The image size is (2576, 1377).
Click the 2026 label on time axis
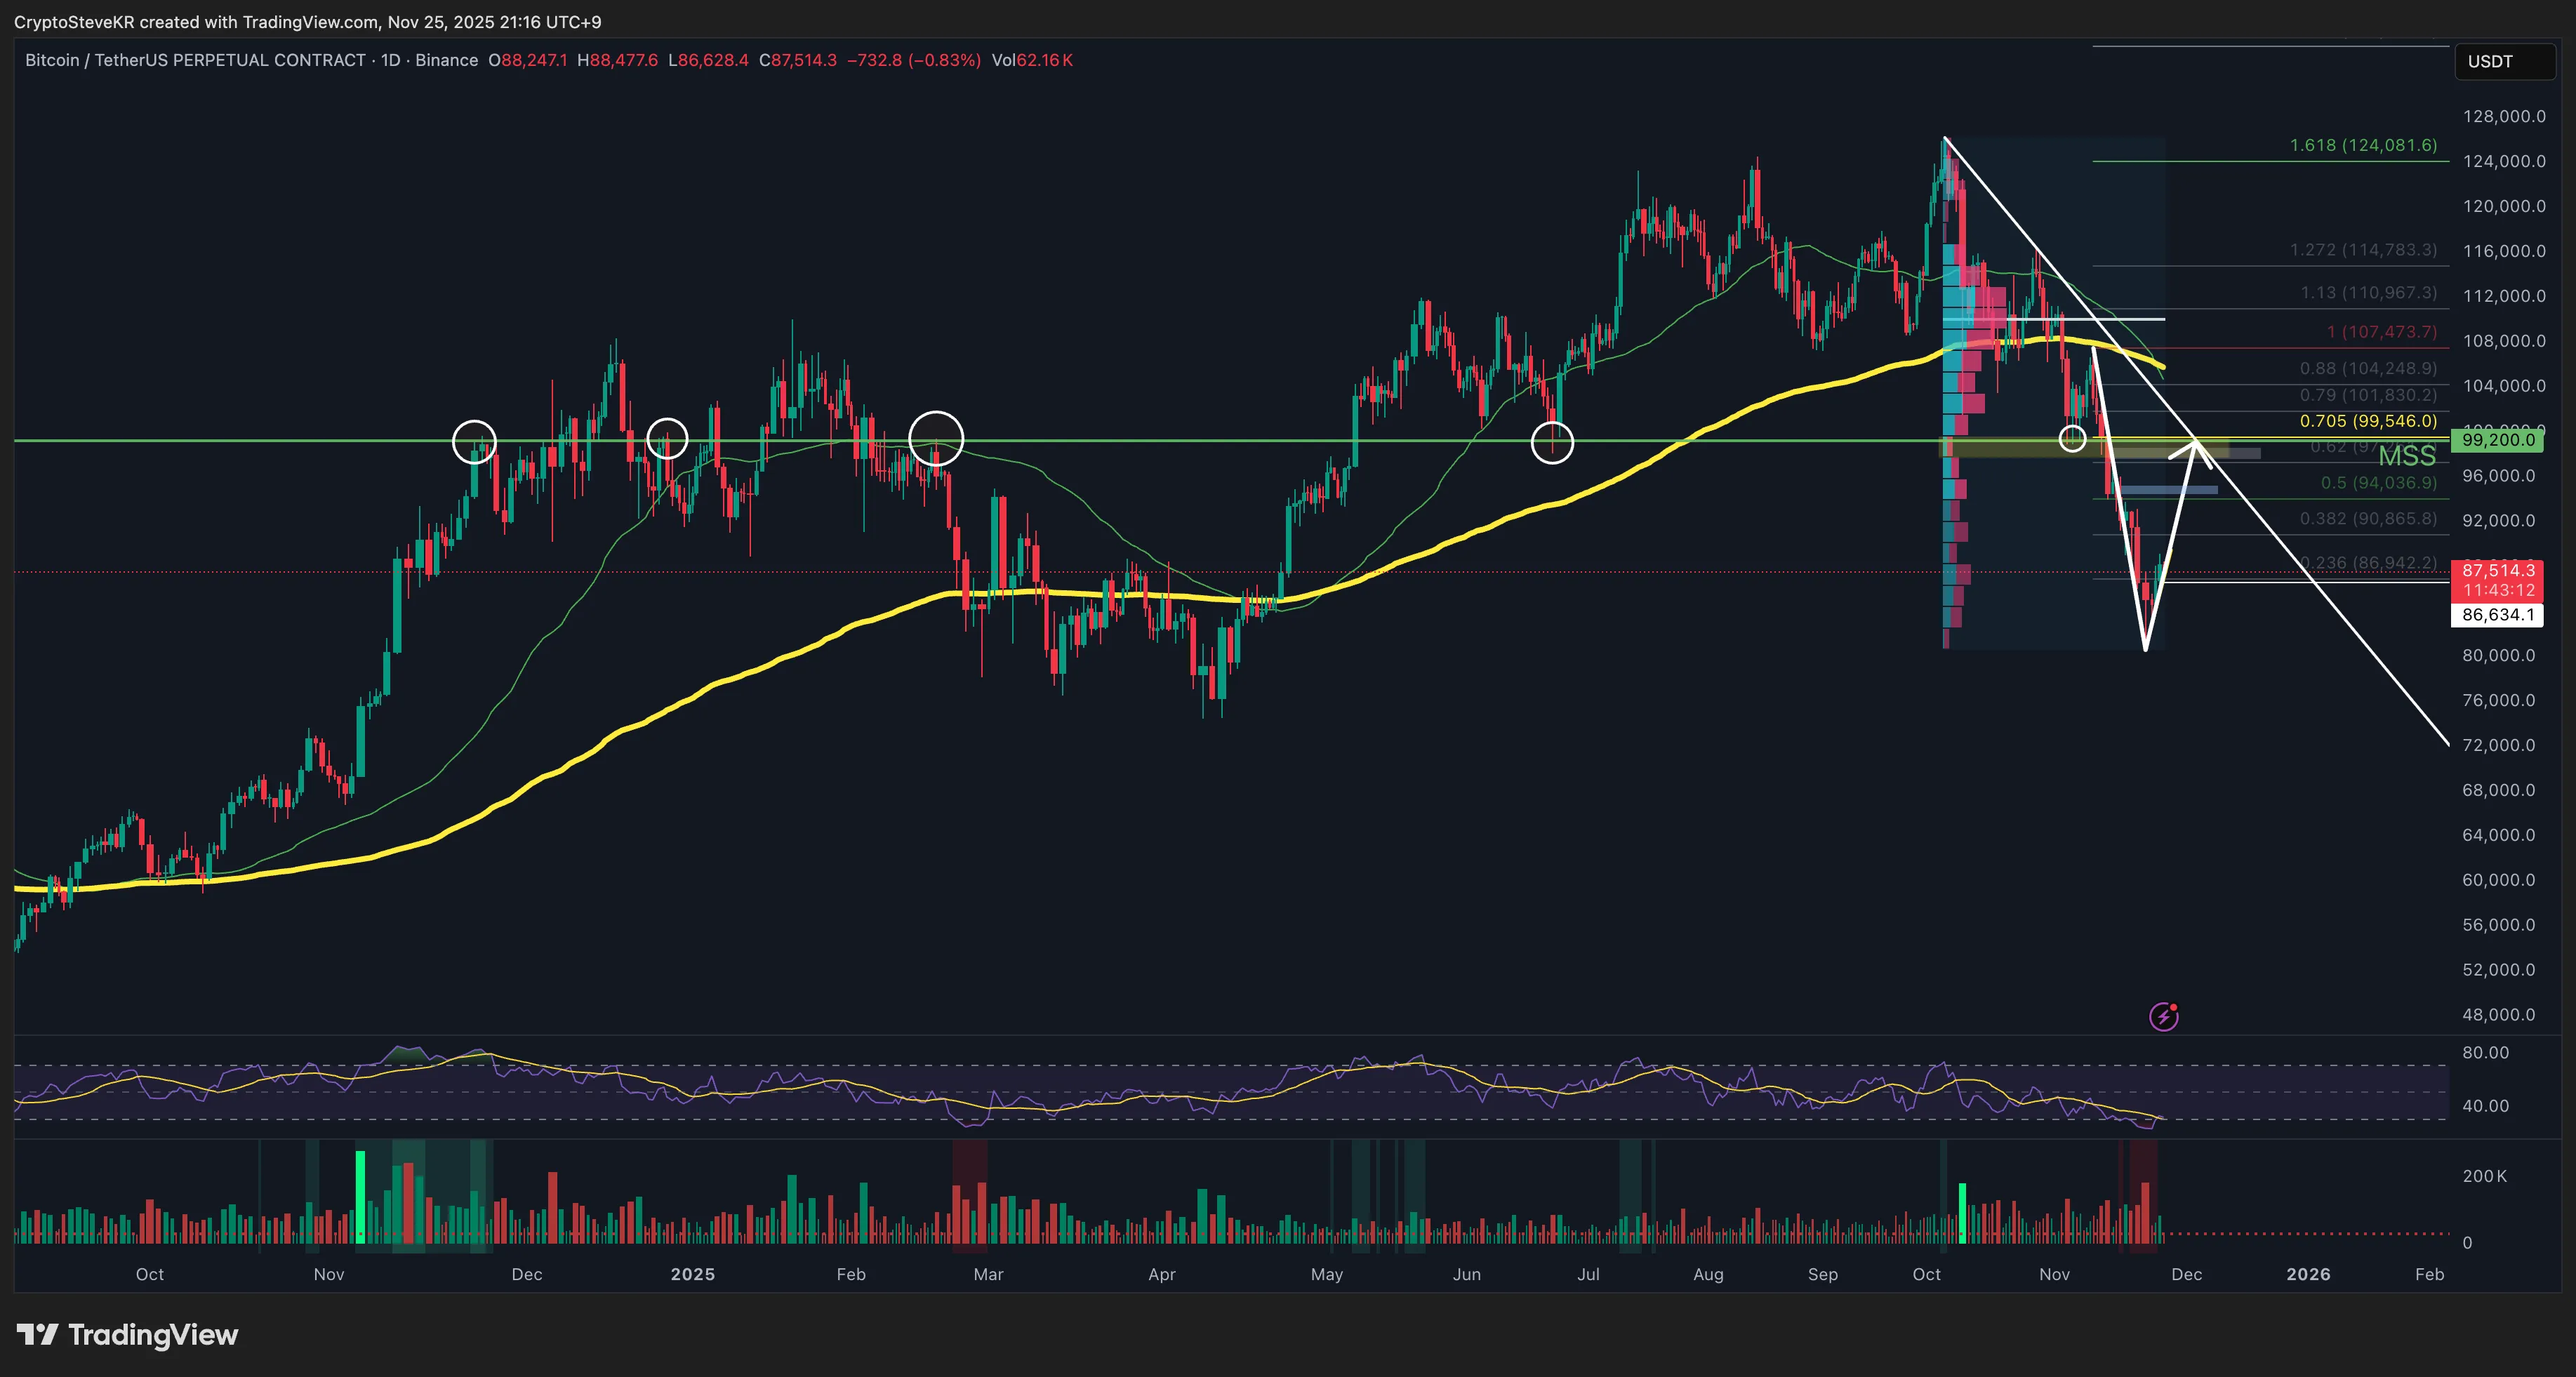pyautogui.click(x=2308, y=1274)
